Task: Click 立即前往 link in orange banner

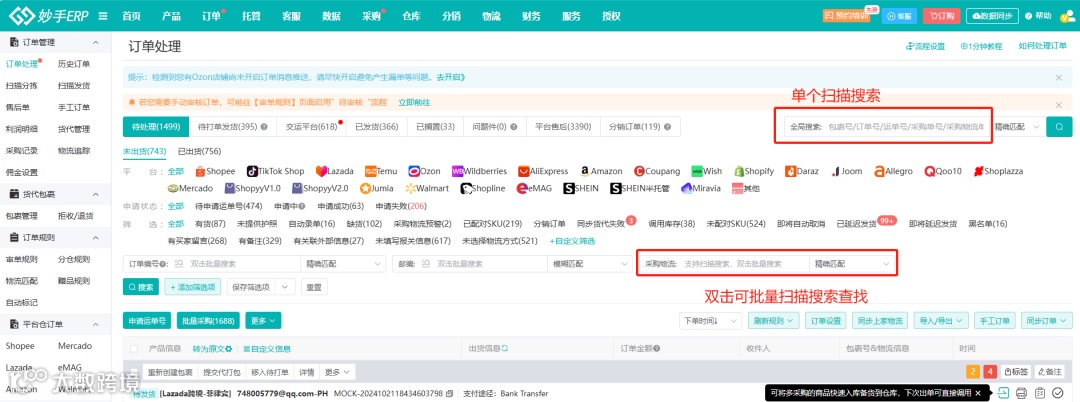Action: point(414,103)
